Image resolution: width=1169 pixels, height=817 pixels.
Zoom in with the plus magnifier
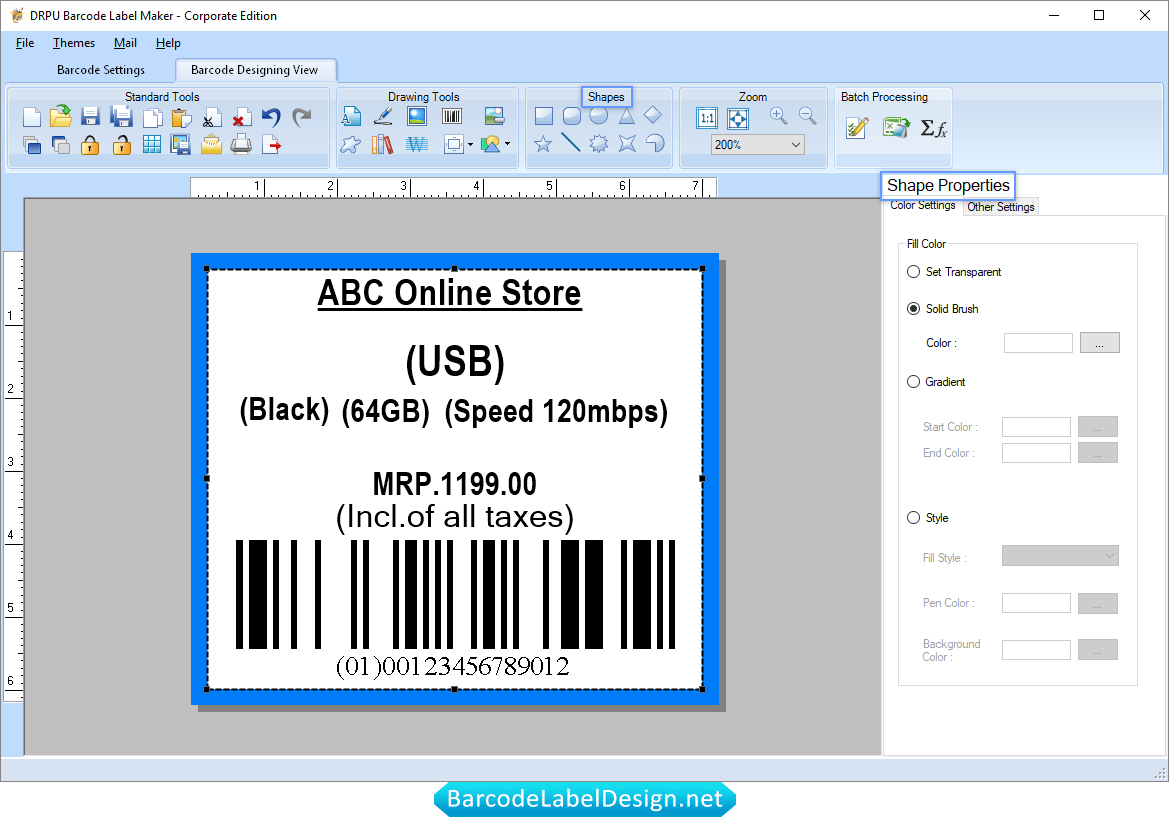click(778, 116)
